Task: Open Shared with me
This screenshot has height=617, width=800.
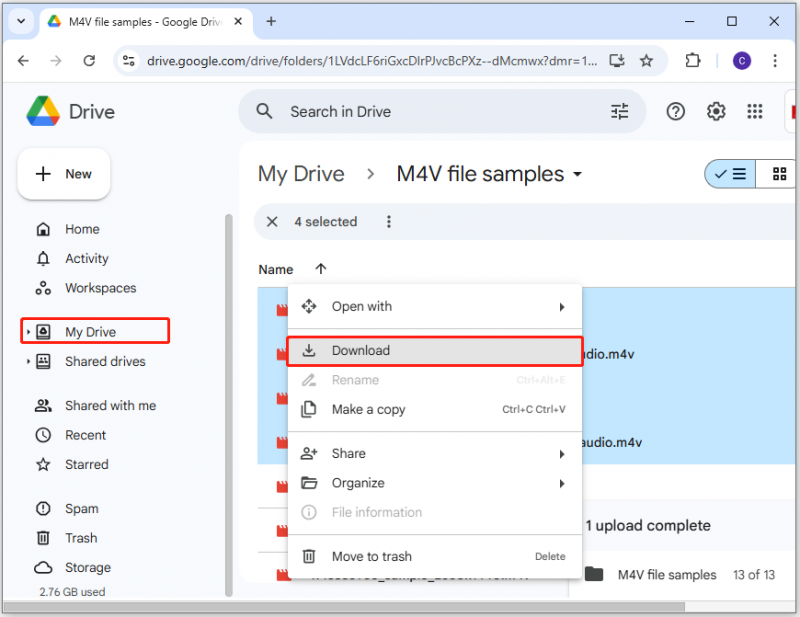Action: coord(110,406)
